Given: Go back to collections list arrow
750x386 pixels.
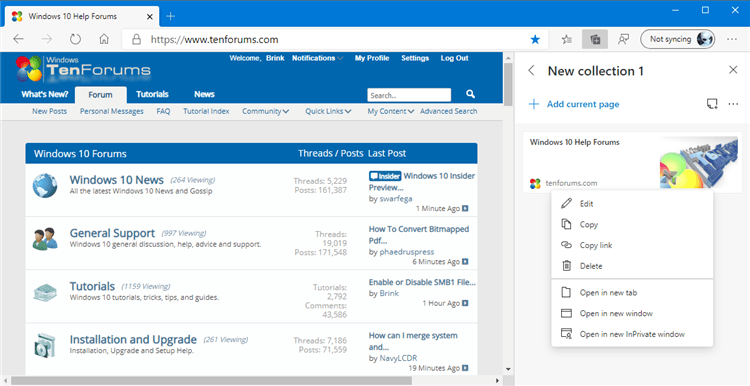Looking at the screenshot, I should coord(531,71).
